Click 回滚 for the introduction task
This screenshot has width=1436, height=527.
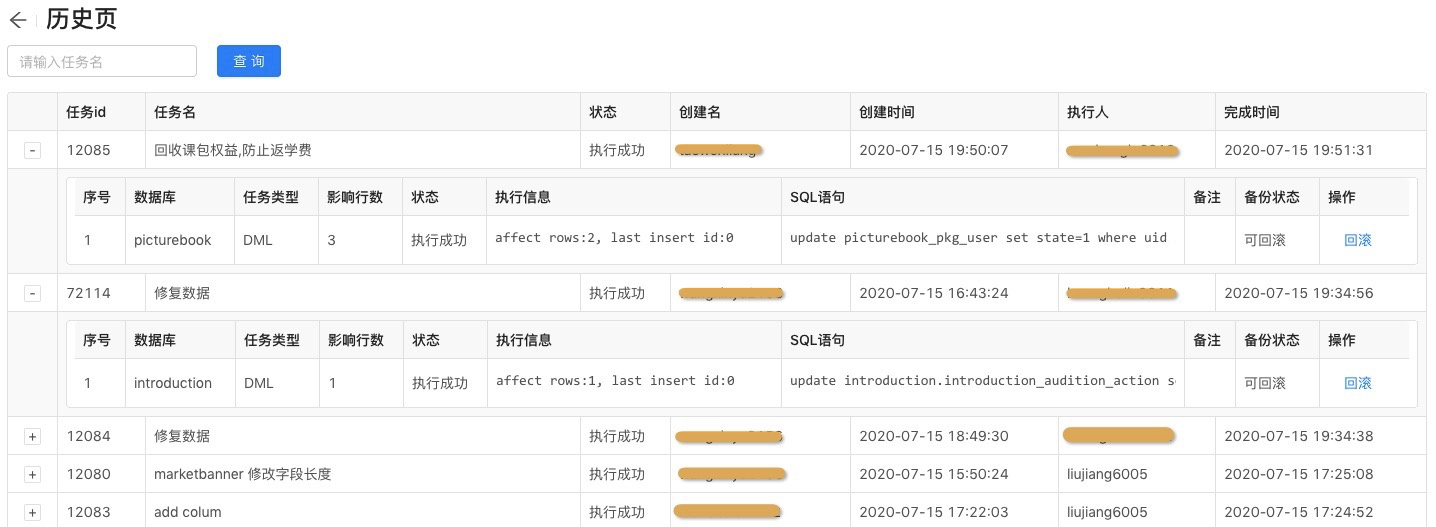pyautogui.click(x=1357, y=383)
